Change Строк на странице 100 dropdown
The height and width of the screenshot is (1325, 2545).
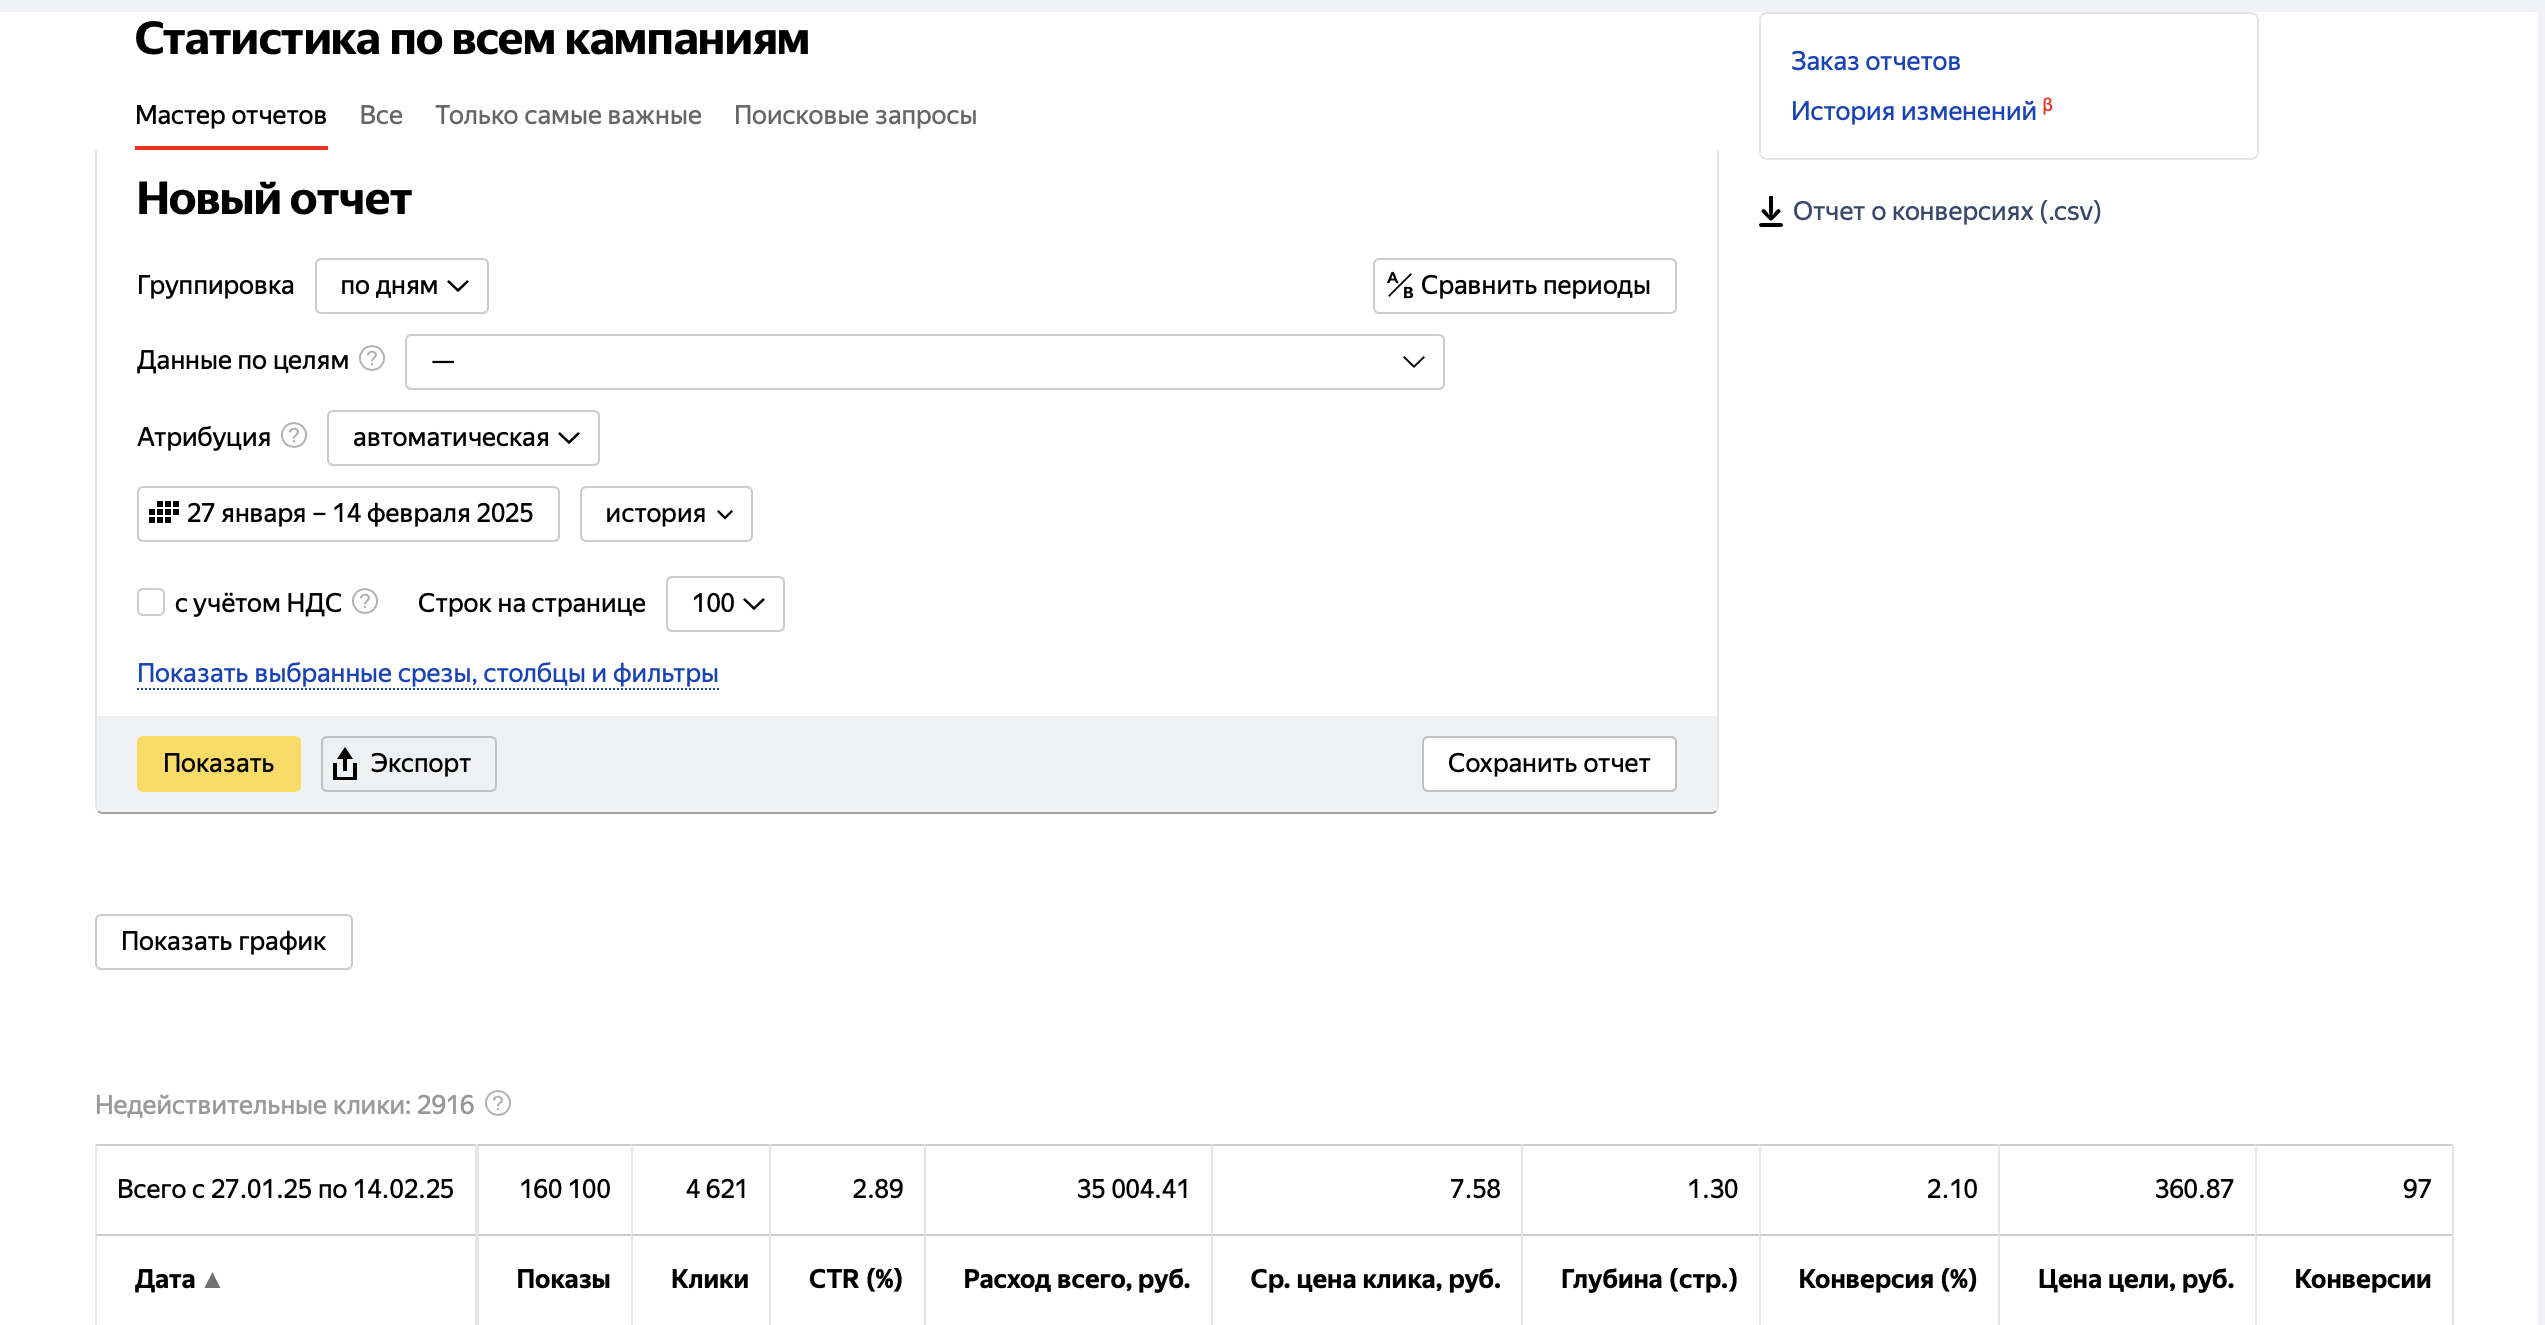point(725,604)
